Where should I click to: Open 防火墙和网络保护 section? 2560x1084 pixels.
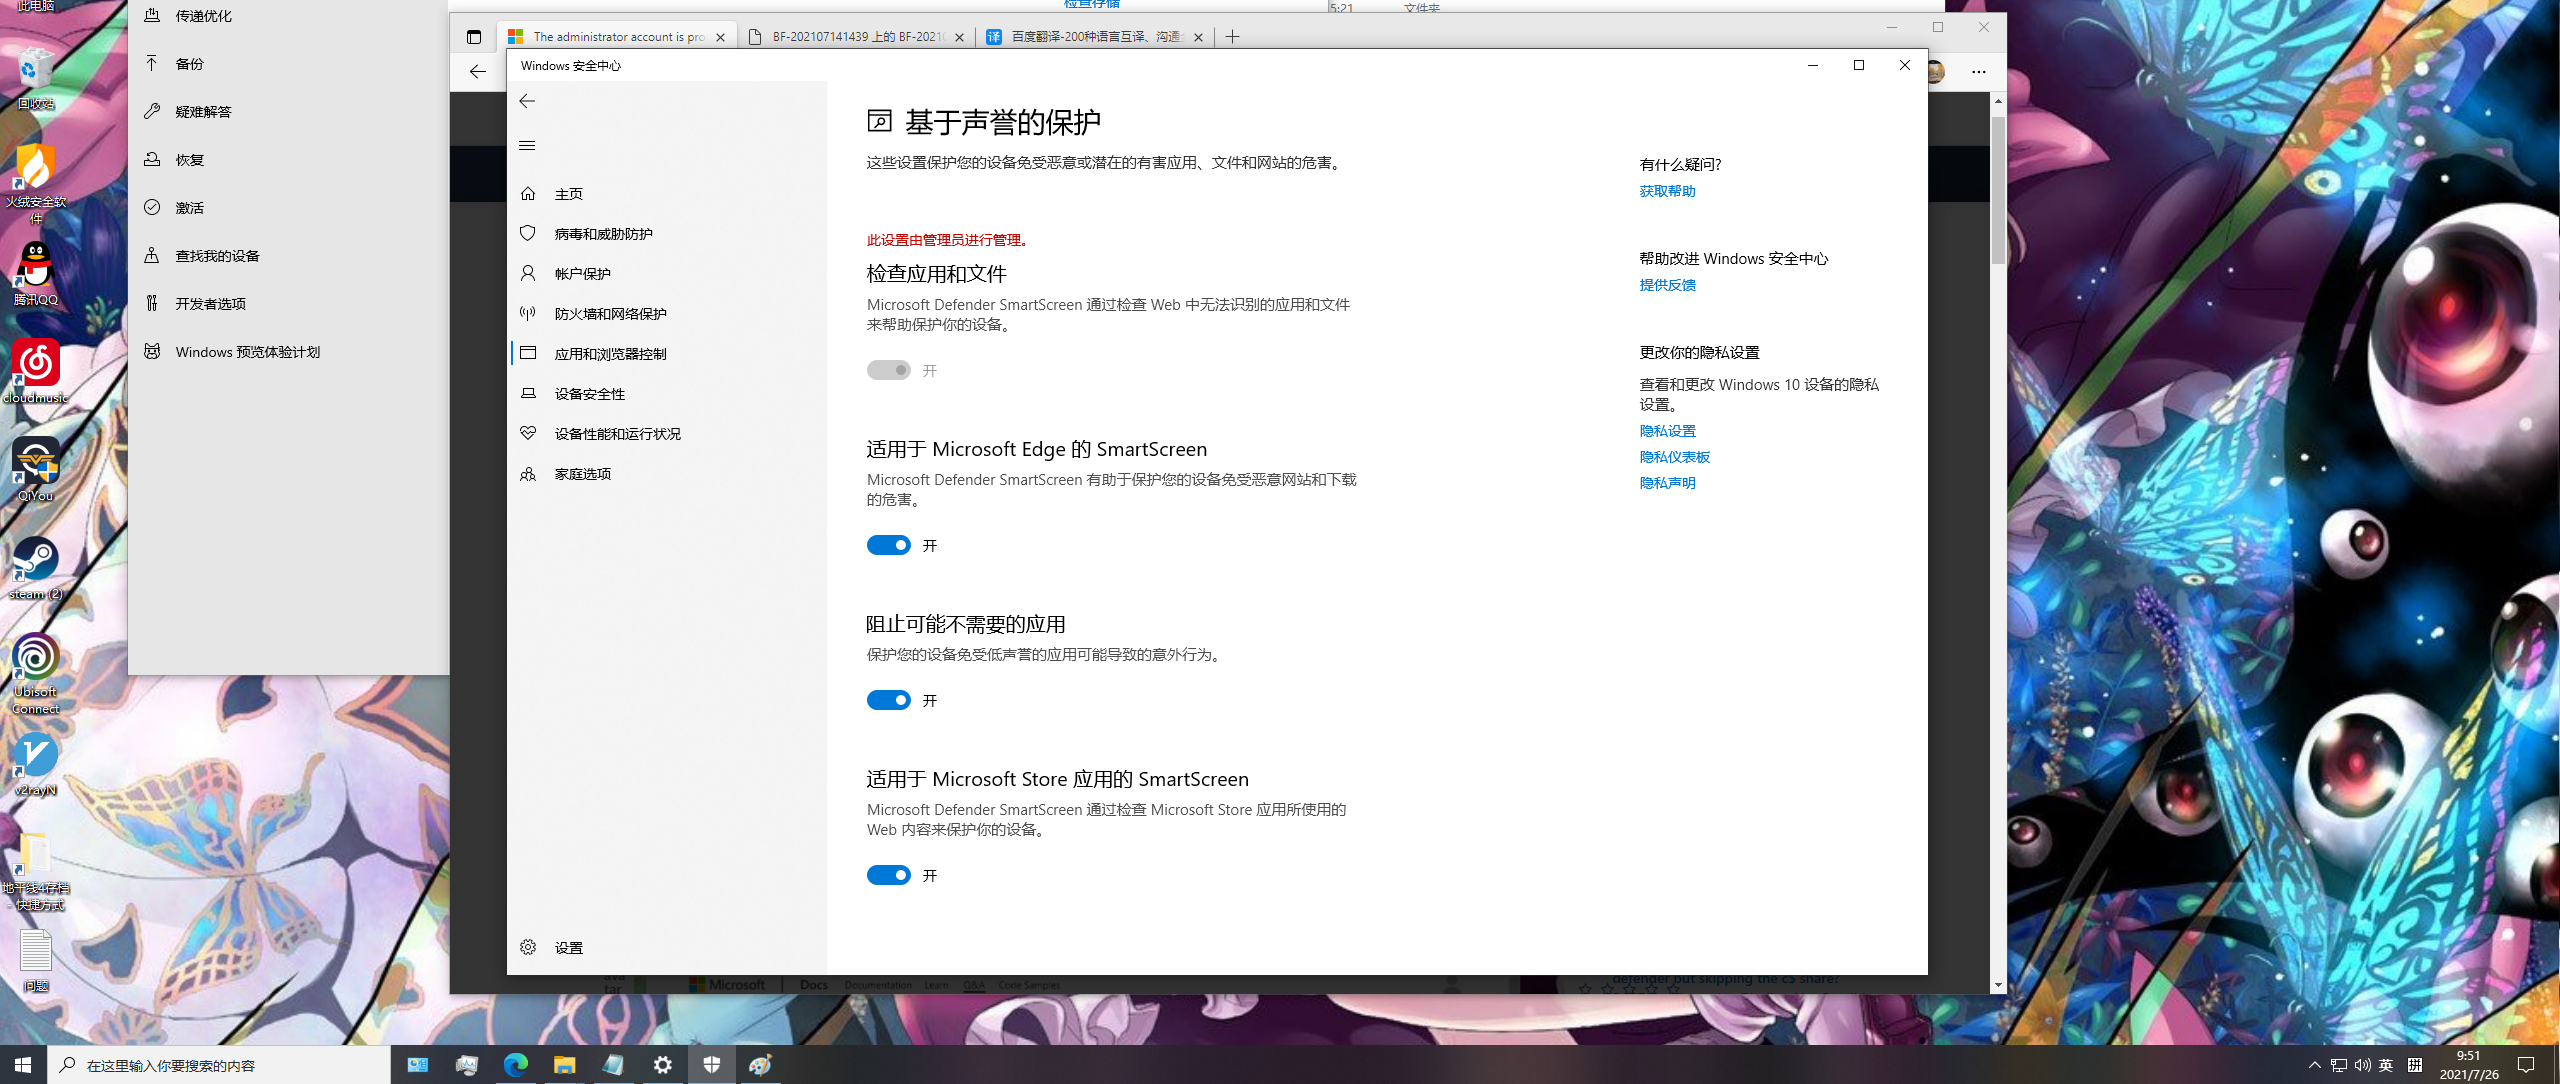pyautogui.click(x=667, y=314)
